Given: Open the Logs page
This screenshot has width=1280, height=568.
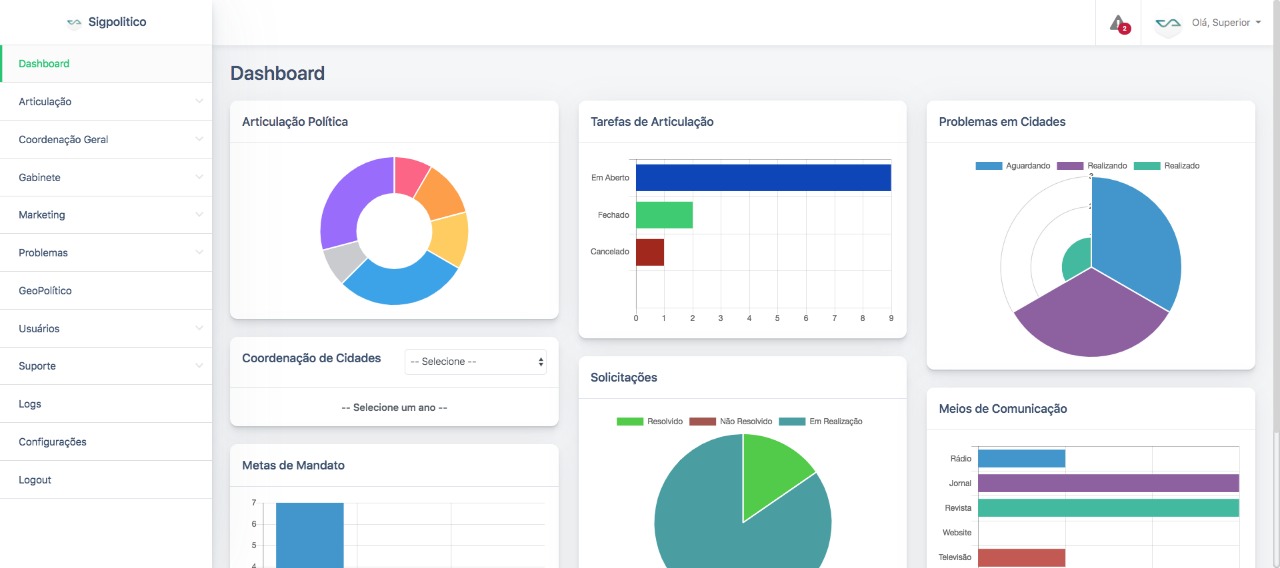Looking at the screenshot, I should pos(30,404).
